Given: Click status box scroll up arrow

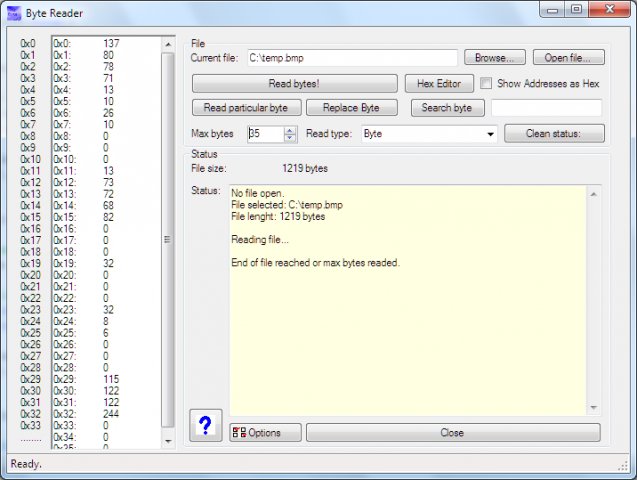Looking at the screenshot, I should (594, 194).
